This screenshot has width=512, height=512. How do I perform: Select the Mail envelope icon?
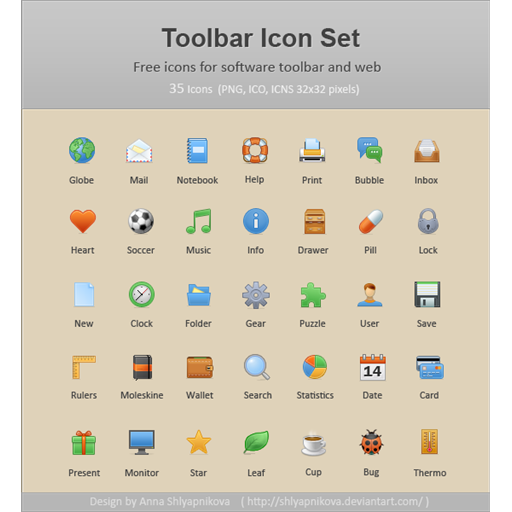click(x=139, y=151)
